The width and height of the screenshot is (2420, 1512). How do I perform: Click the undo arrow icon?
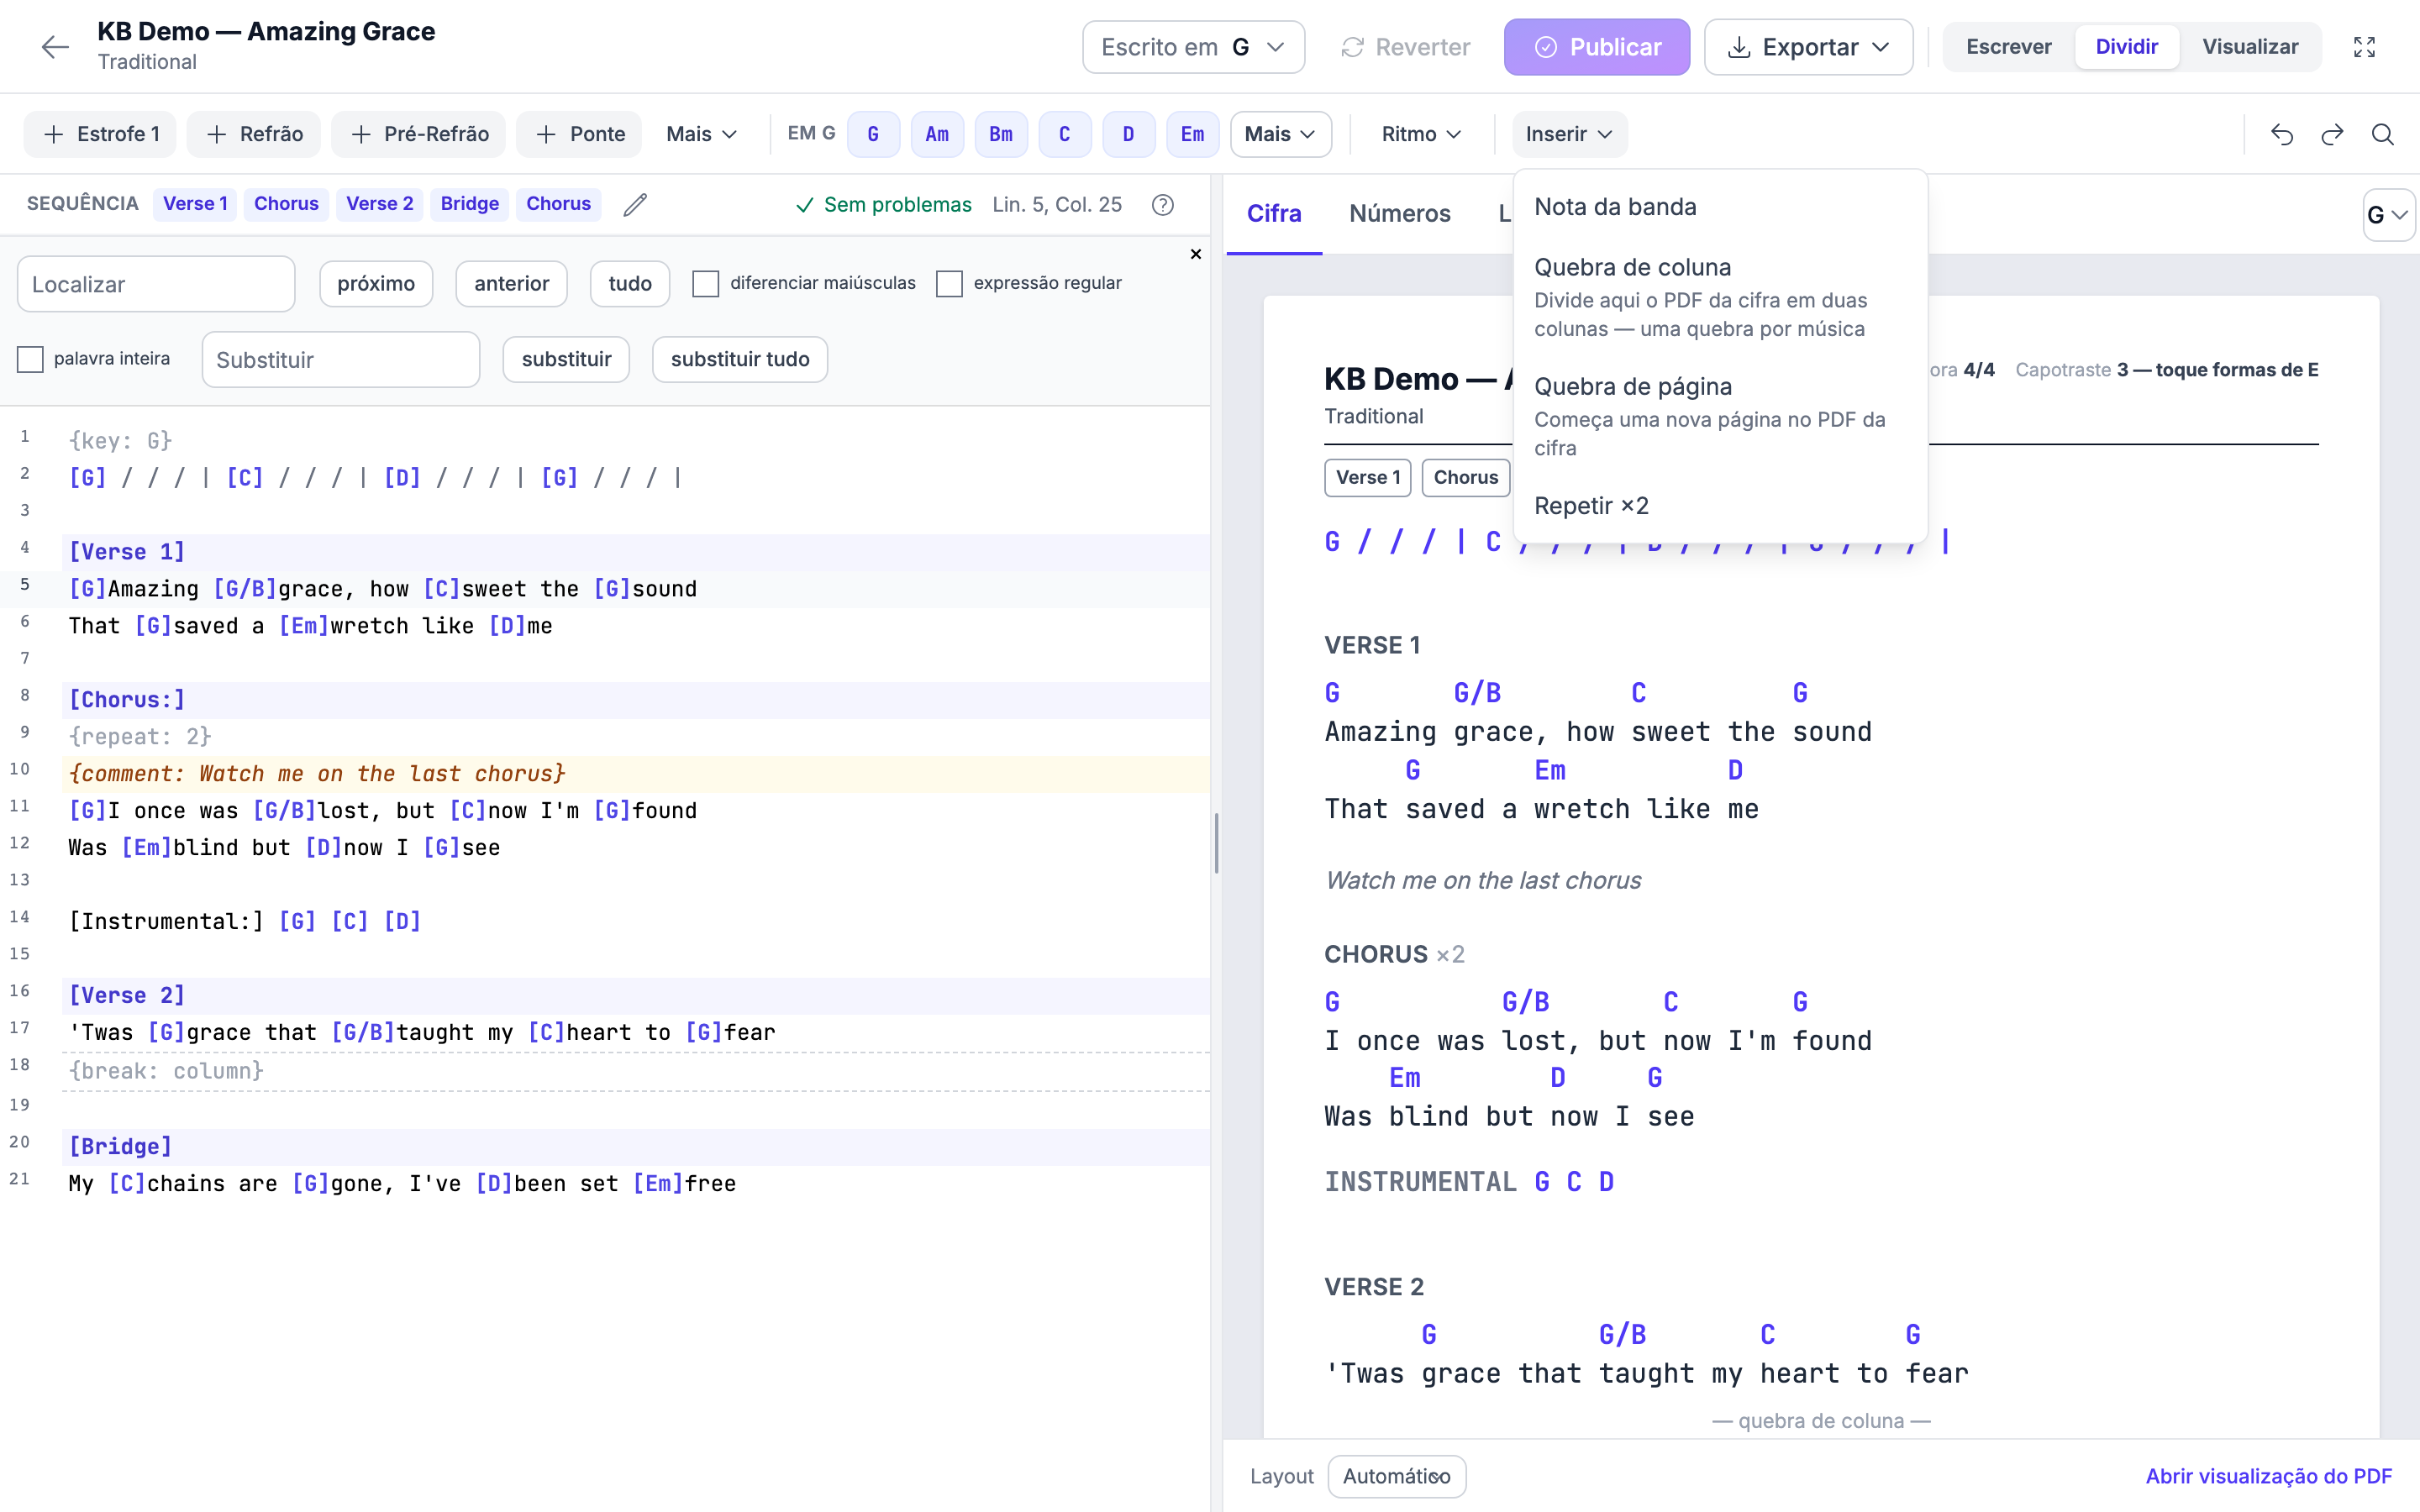pos(2281,134)
